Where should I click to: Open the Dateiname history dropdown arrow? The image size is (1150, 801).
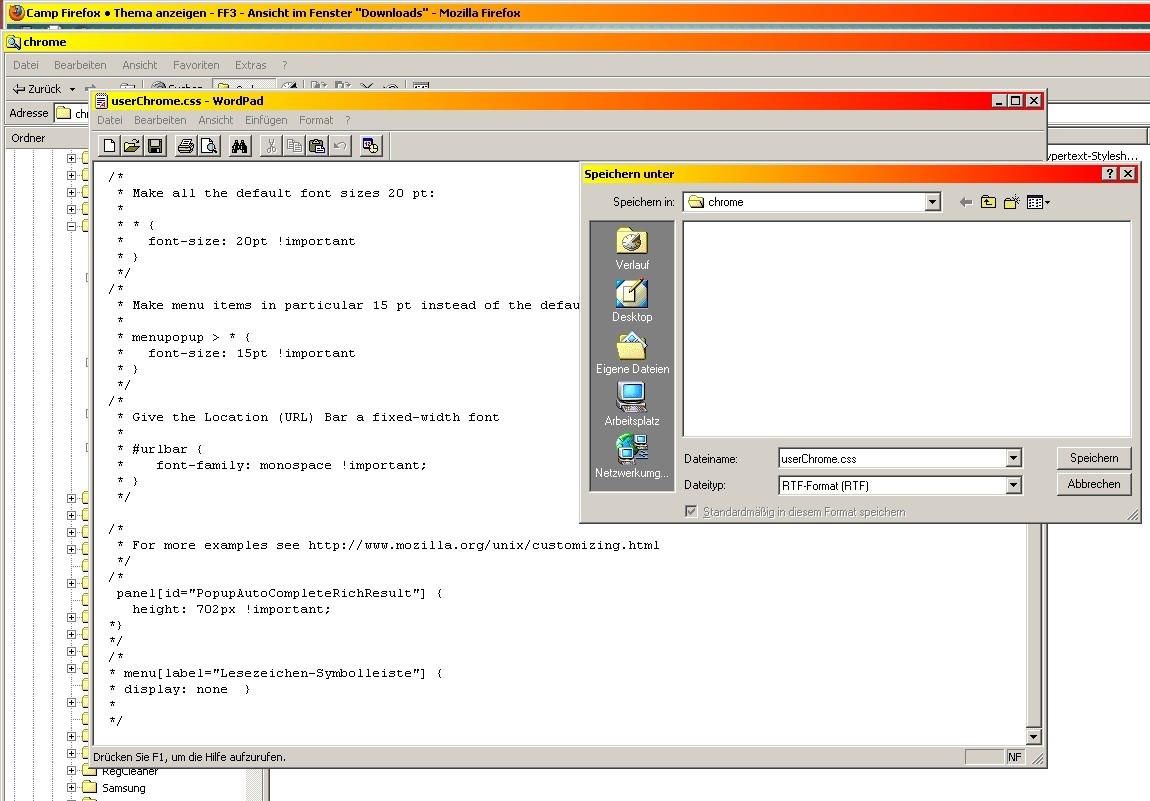coord(1013,458)
